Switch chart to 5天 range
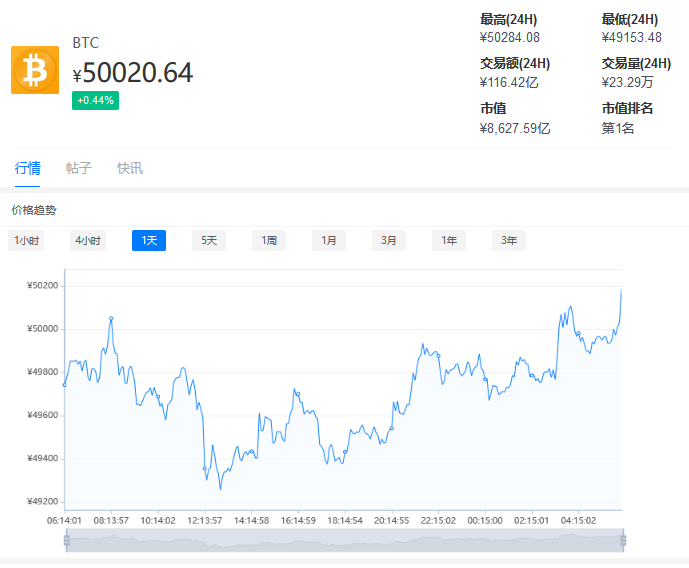This screenshot has height=568, width=689. (209, 241)
